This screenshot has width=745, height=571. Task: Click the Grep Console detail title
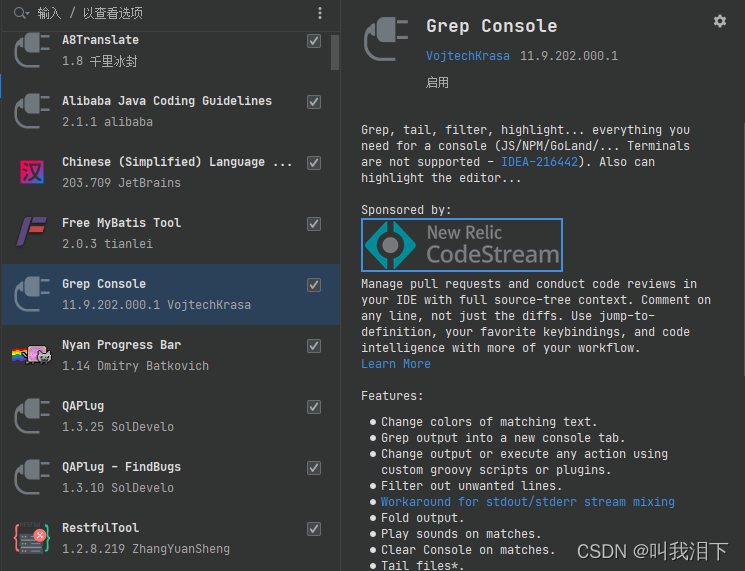point(491,26)
